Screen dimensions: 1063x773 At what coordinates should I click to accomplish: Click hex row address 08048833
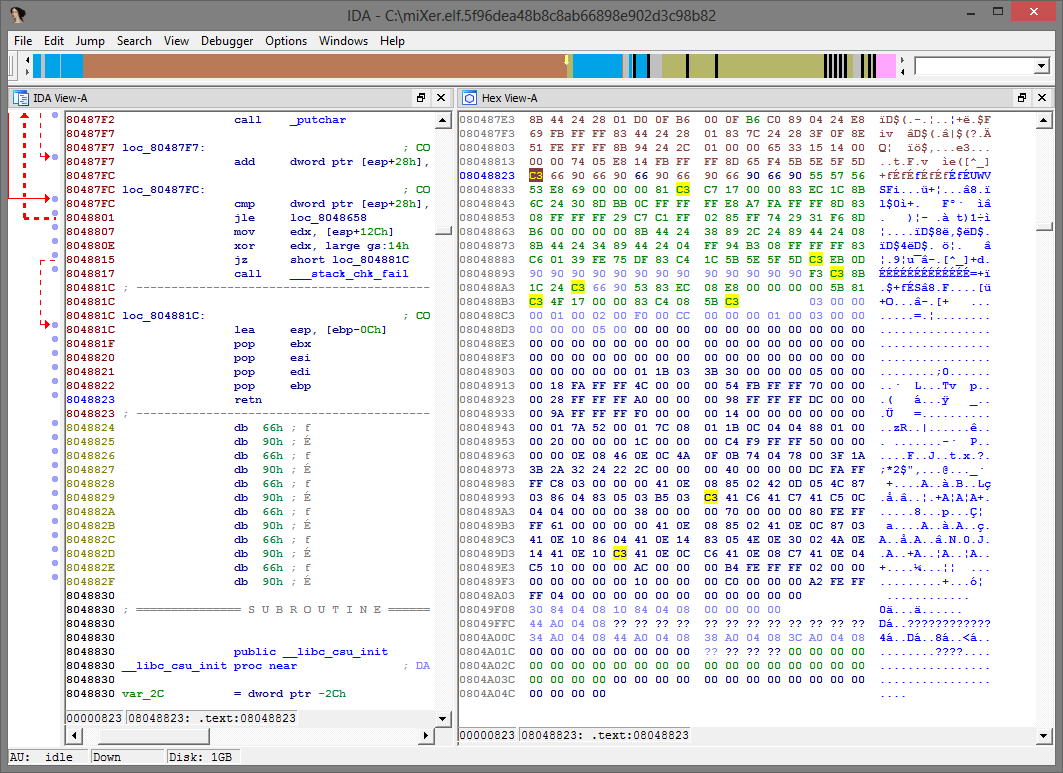[487, 190]
